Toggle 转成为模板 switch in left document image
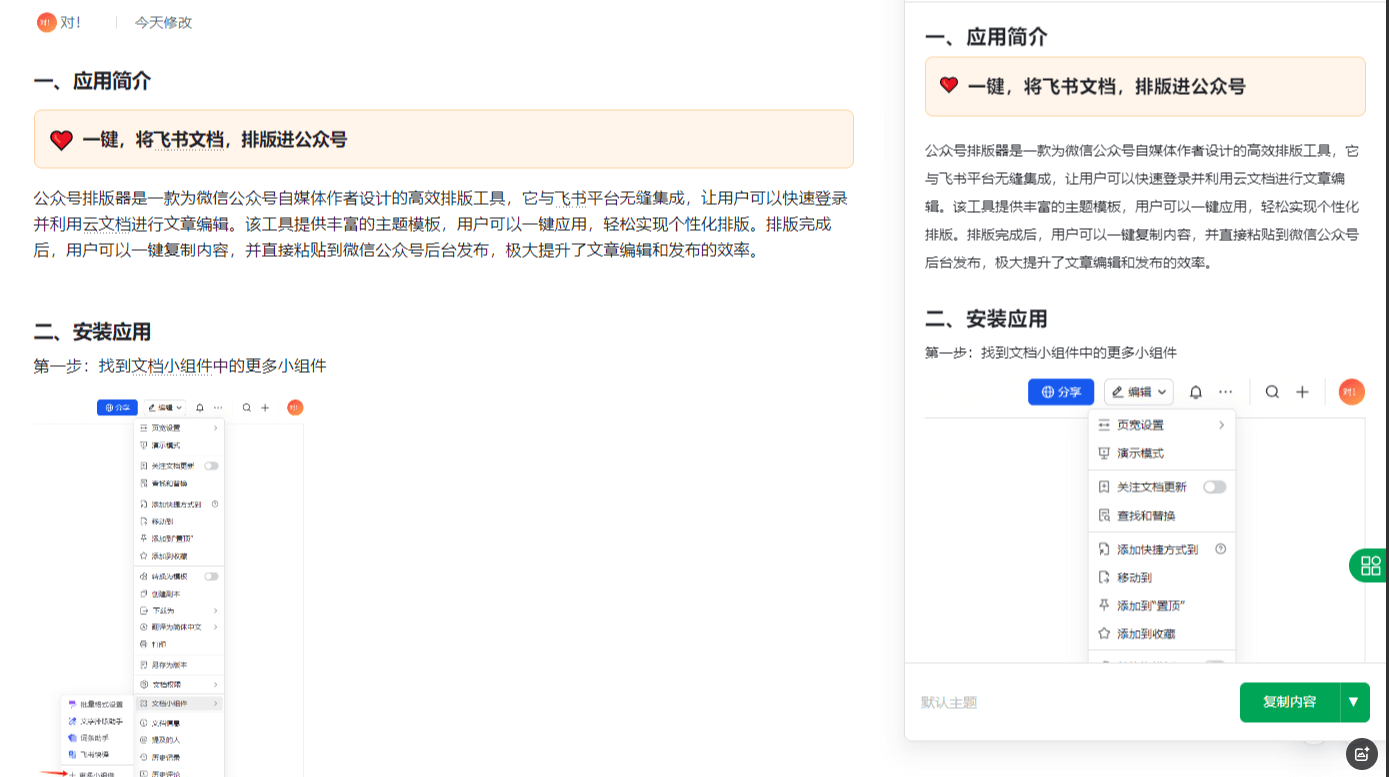This screenshot has width=1389, height=777. (x=211, y=577)
